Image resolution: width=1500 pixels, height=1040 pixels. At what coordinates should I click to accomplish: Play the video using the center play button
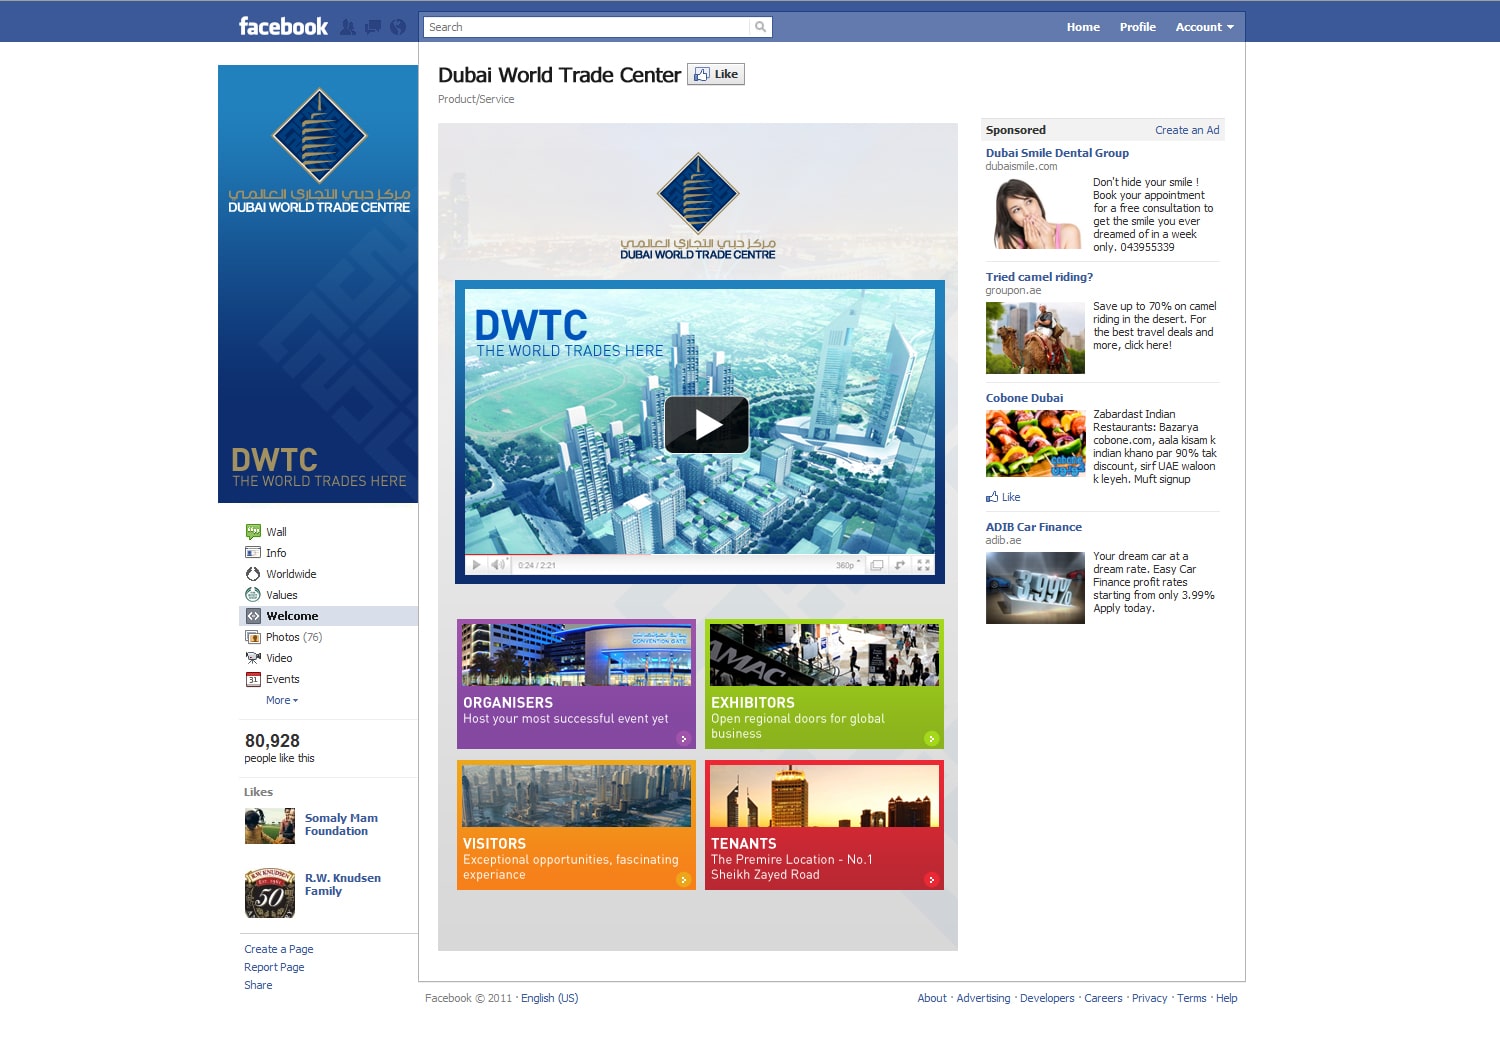tap(707, 425)
